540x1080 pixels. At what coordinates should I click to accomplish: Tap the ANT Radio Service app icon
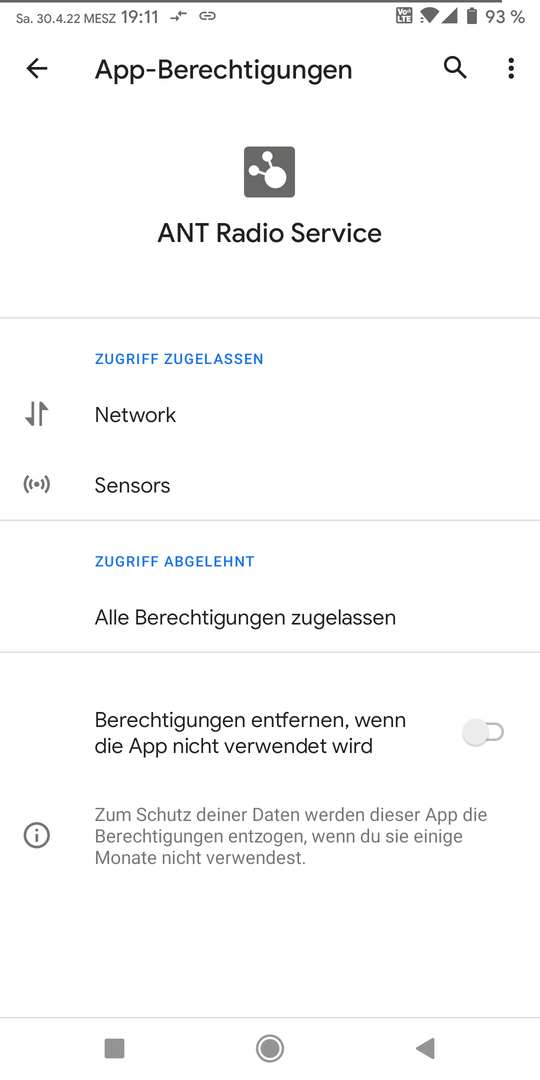(269, 172)
